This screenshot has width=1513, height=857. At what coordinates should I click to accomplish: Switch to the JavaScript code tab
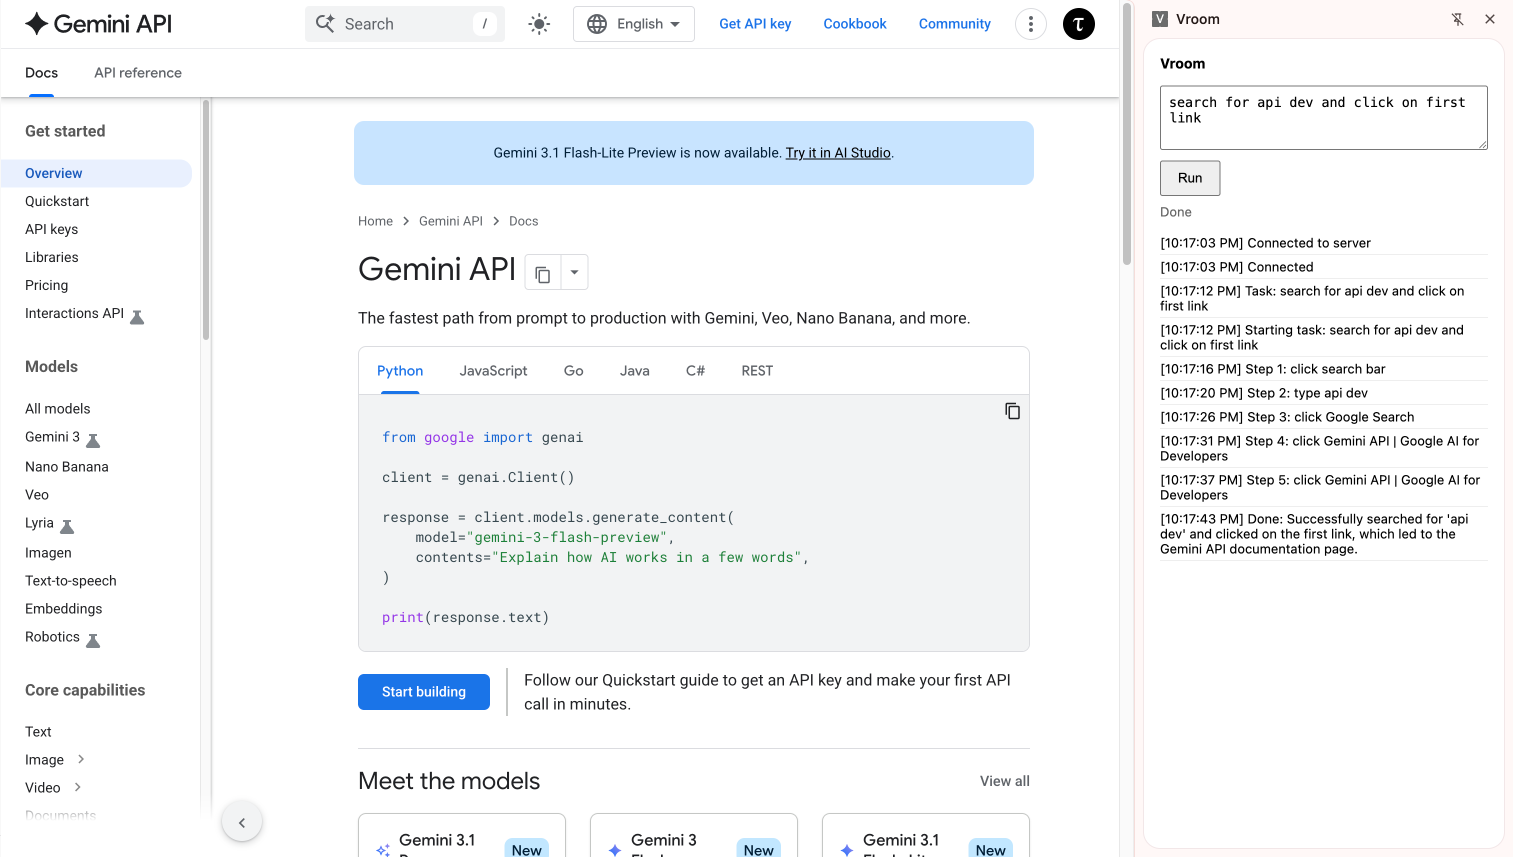click(x=493, y=371)
